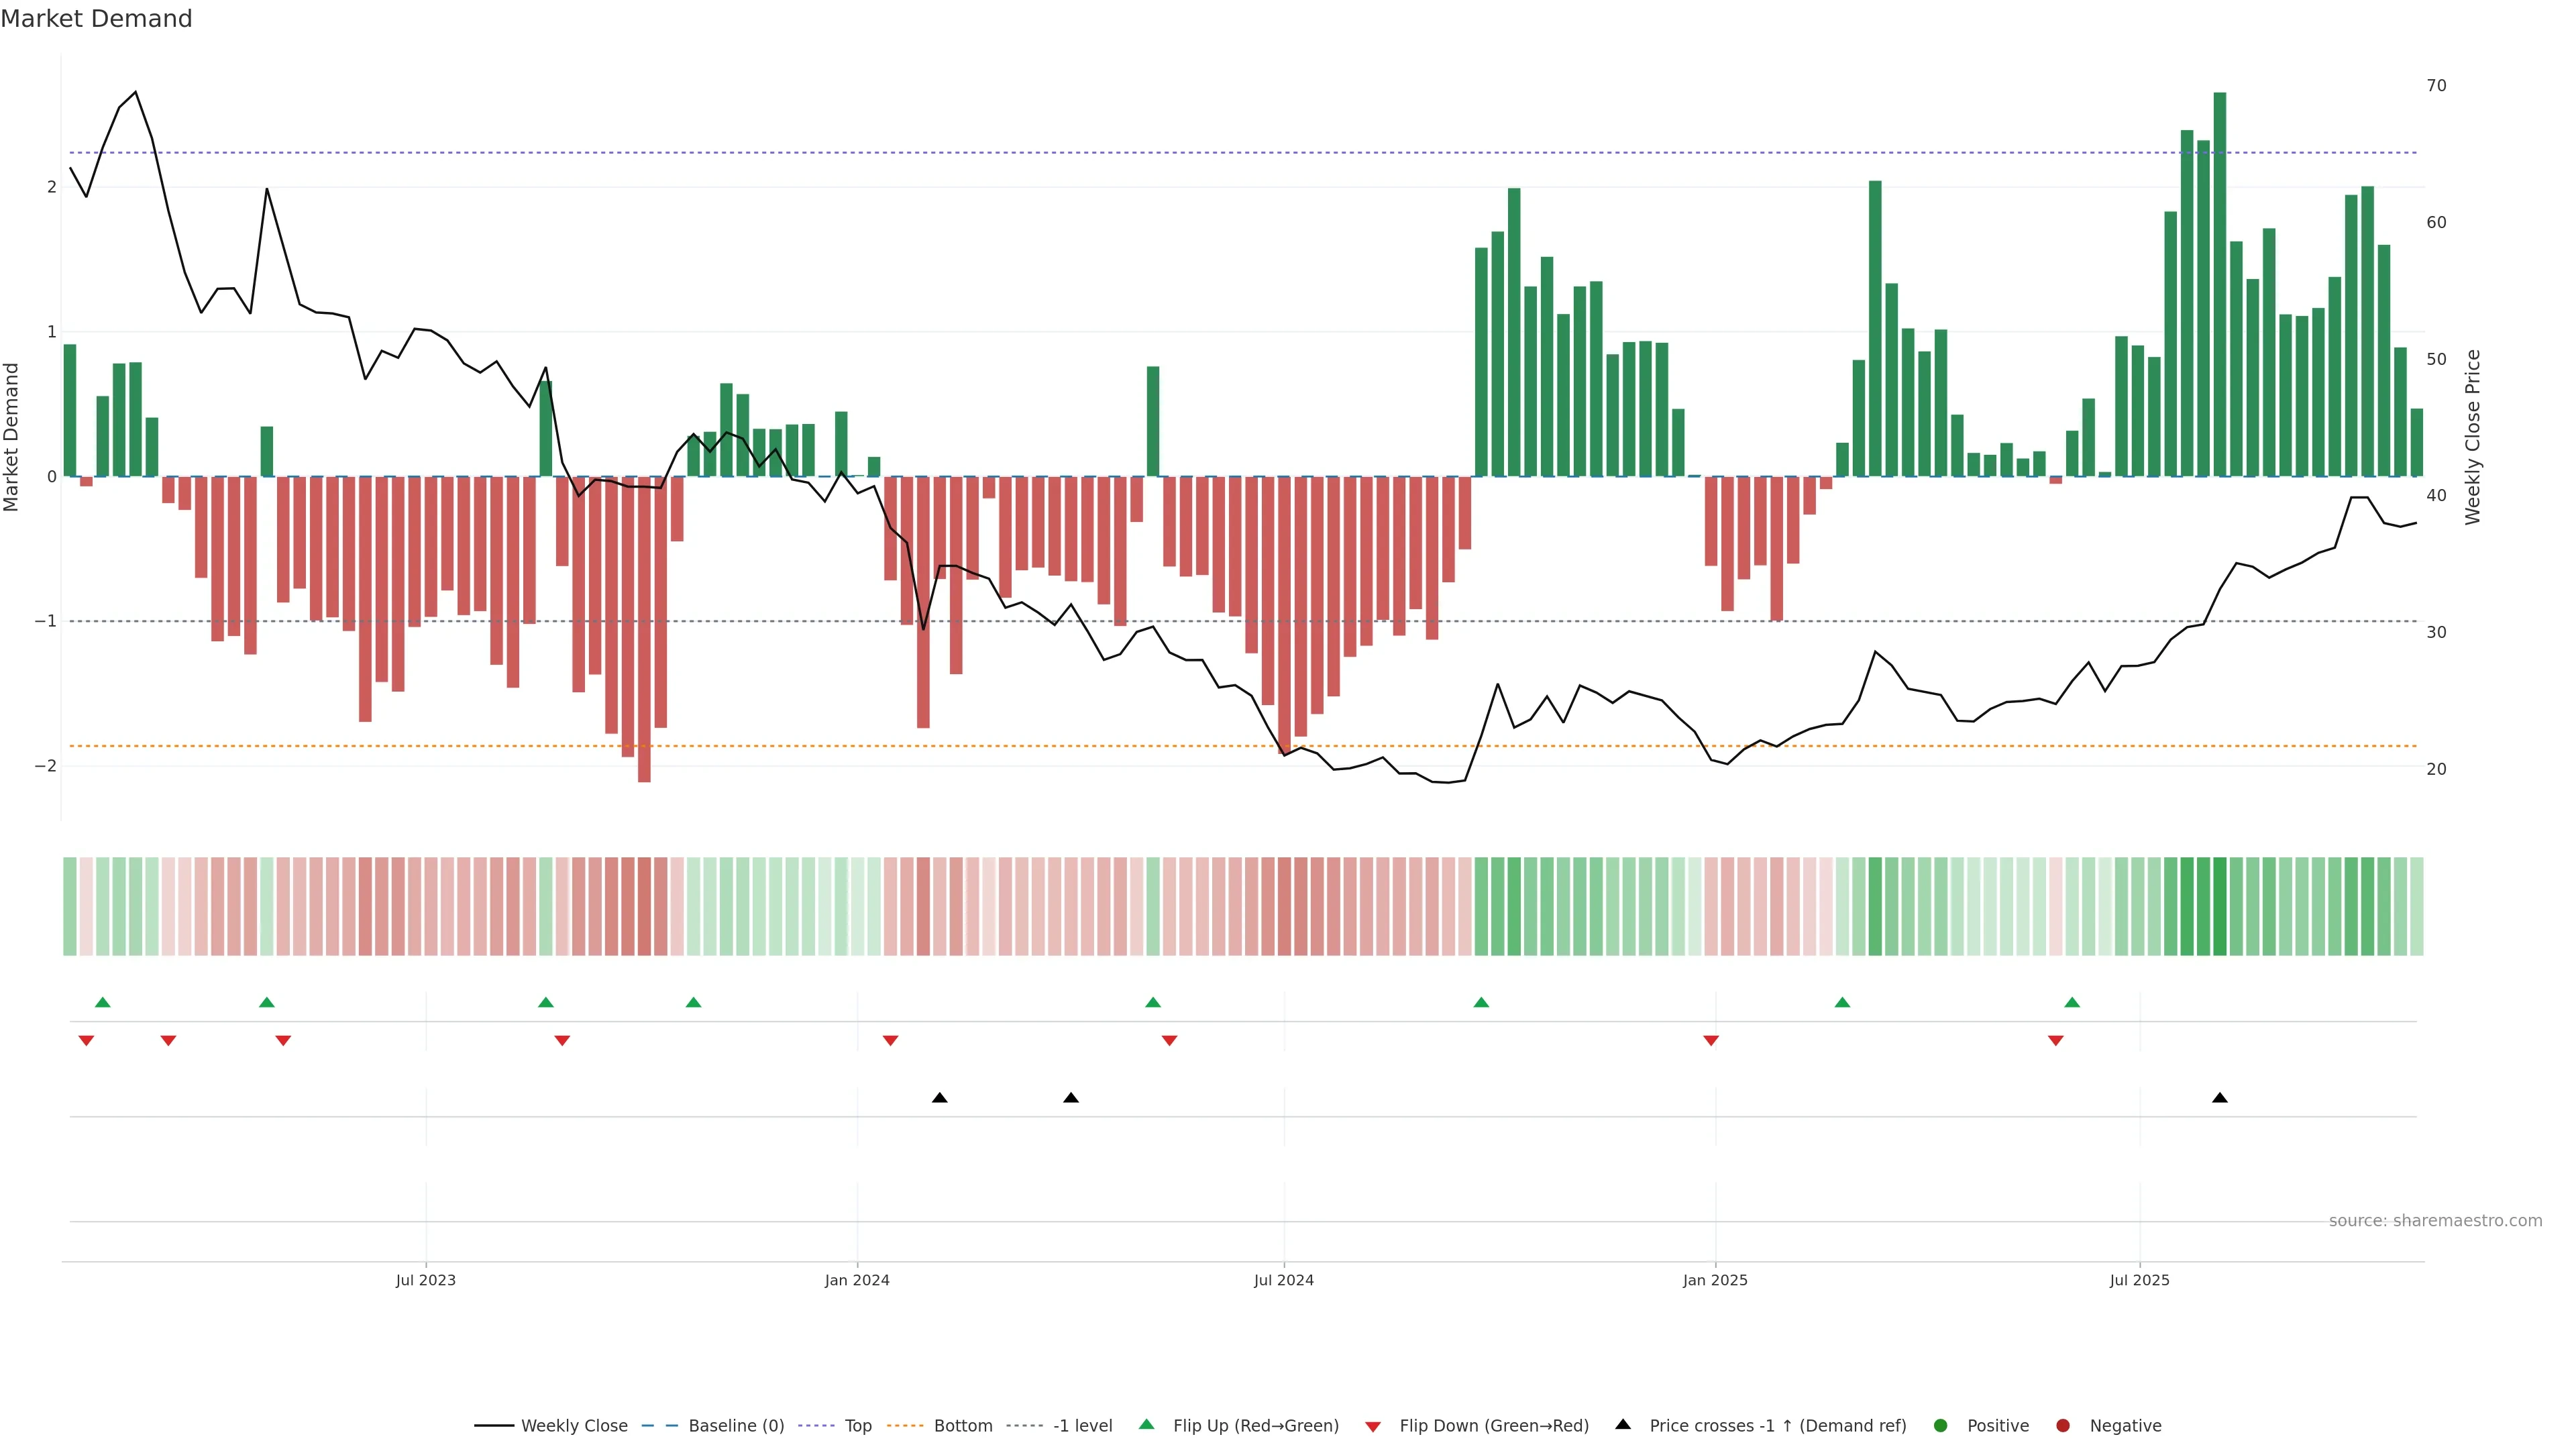Click Flip Down red triangle in legend
2576x1449 pixels.
pyautogui.click(x=1373, y=1426)
